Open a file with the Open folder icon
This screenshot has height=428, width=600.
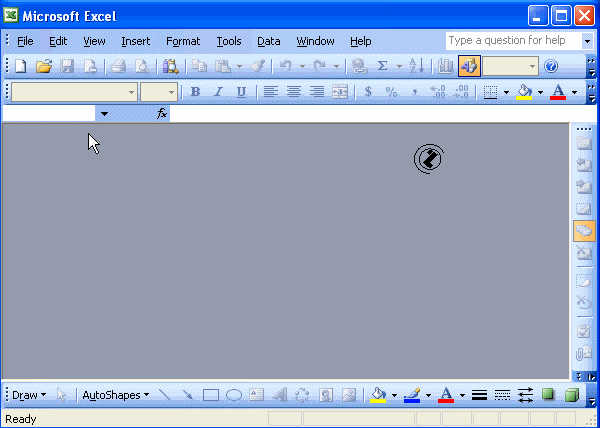44,67
